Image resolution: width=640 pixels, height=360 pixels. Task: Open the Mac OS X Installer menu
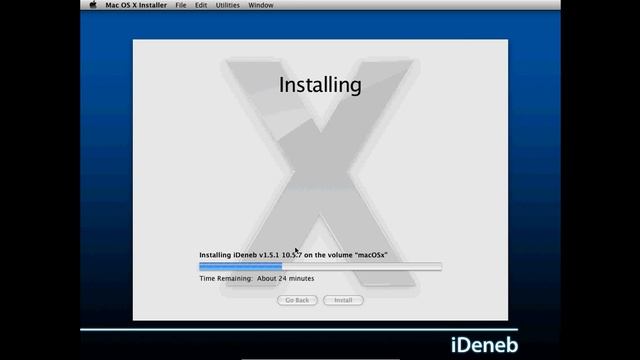[x=136, y=5]
